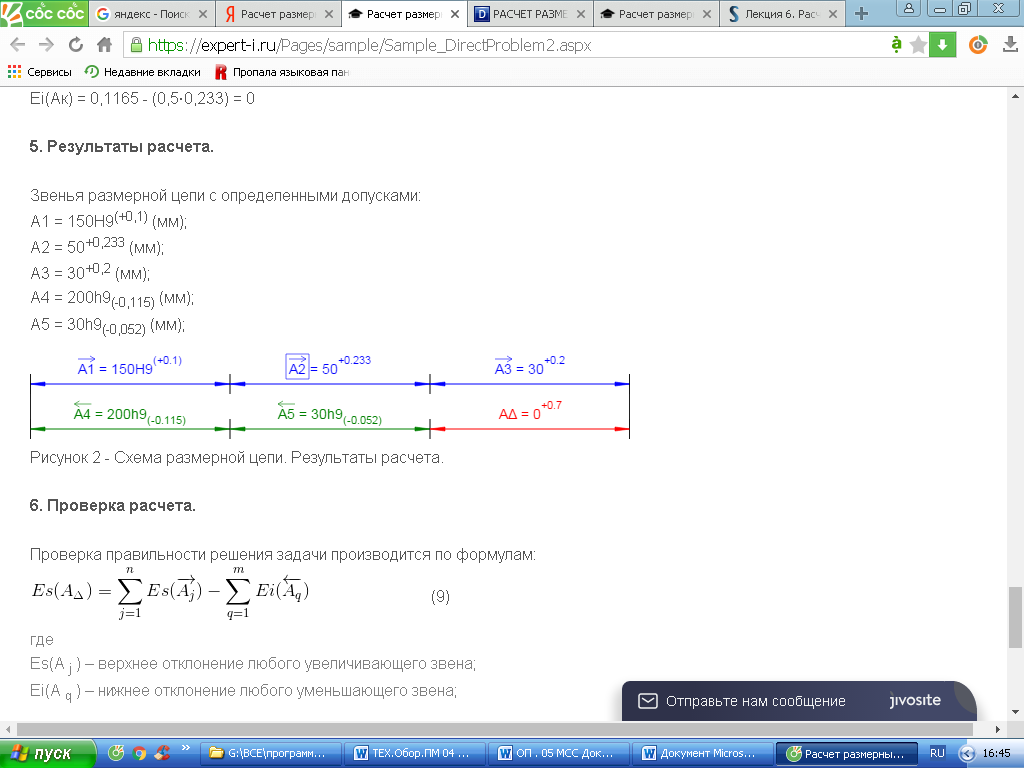Open the downloads tray icon
The height and width of the screenshot is (768, 1024).
click(x=1010, y=45)
